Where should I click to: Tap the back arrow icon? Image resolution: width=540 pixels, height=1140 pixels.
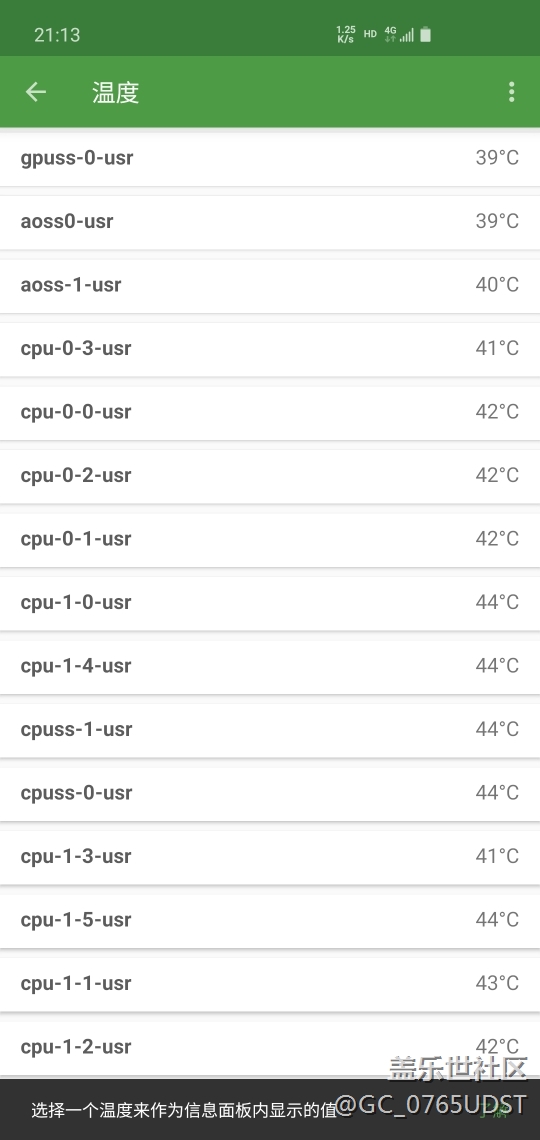(x=36, y=92)
